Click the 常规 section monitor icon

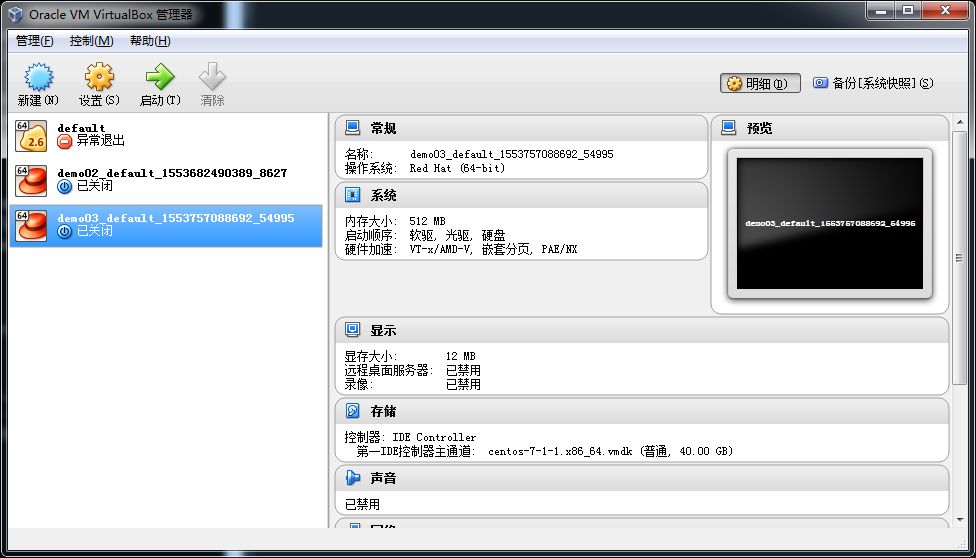coord(352,128)
